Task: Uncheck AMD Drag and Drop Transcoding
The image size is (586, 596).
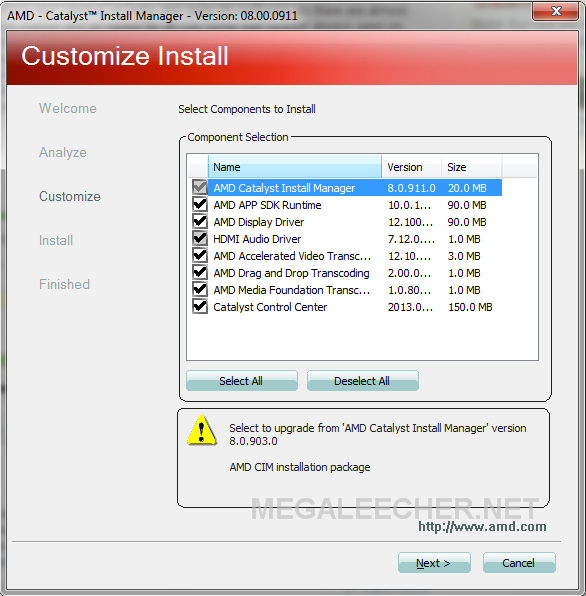Action: pos(200,273)
